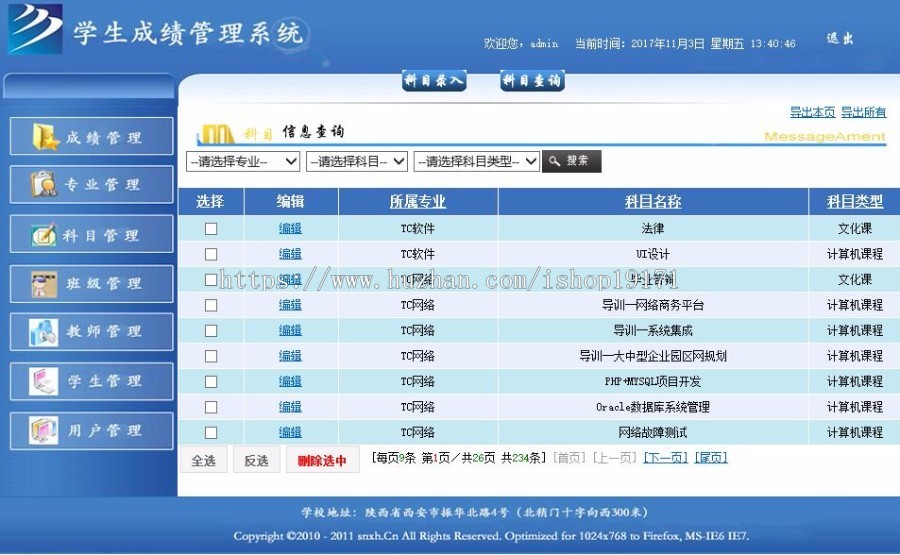Viewport: 900px width, 555px height.
Task: Tick the checkbox for PHP+MYSQL项目开发 row
Action: 211,382
